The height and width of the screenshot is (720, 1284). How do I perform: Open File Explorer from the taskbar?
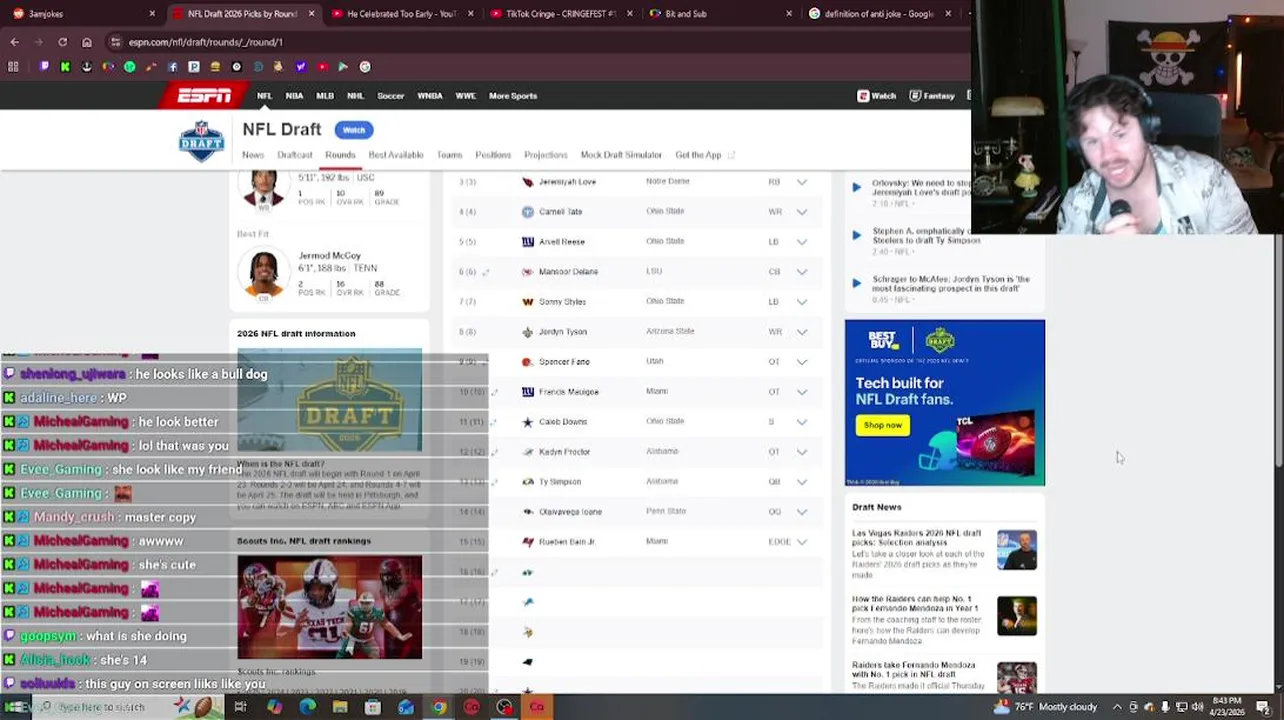pos(340,707)
